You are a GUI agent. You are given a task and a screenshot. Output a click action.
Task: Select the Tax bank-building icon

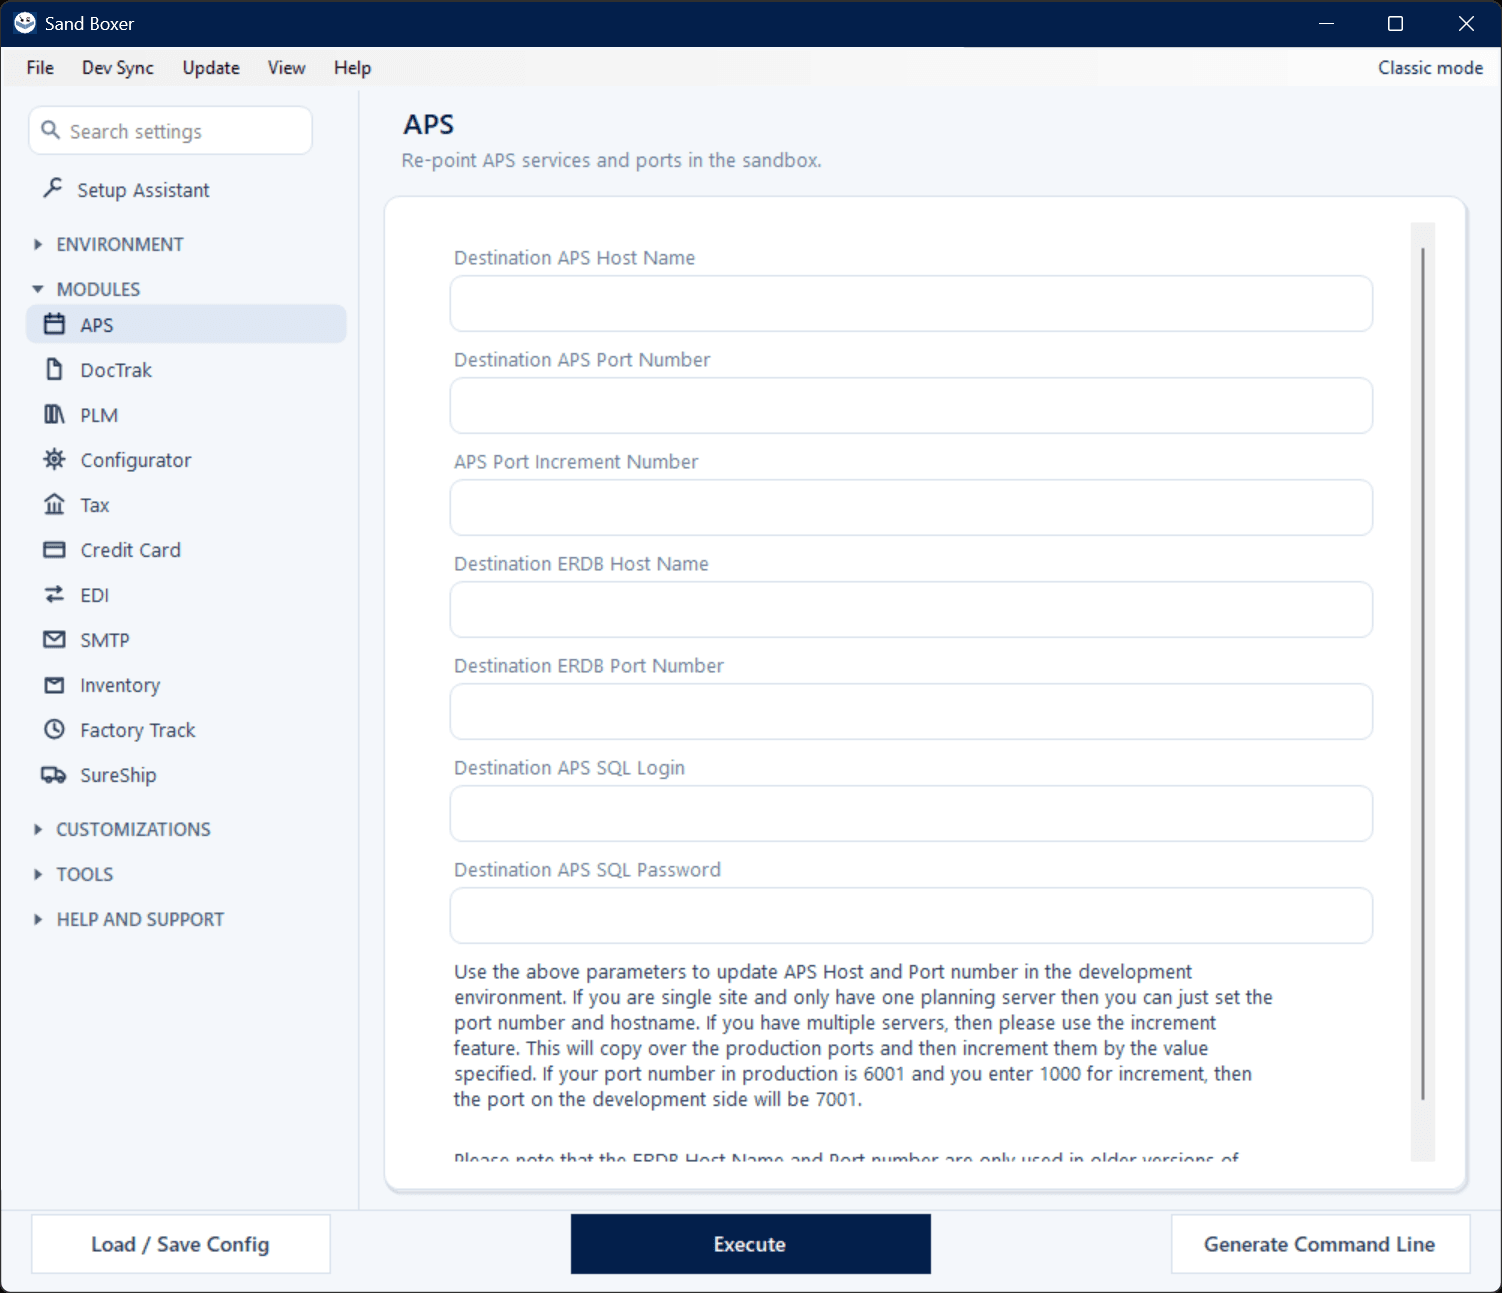coord(55,504)
